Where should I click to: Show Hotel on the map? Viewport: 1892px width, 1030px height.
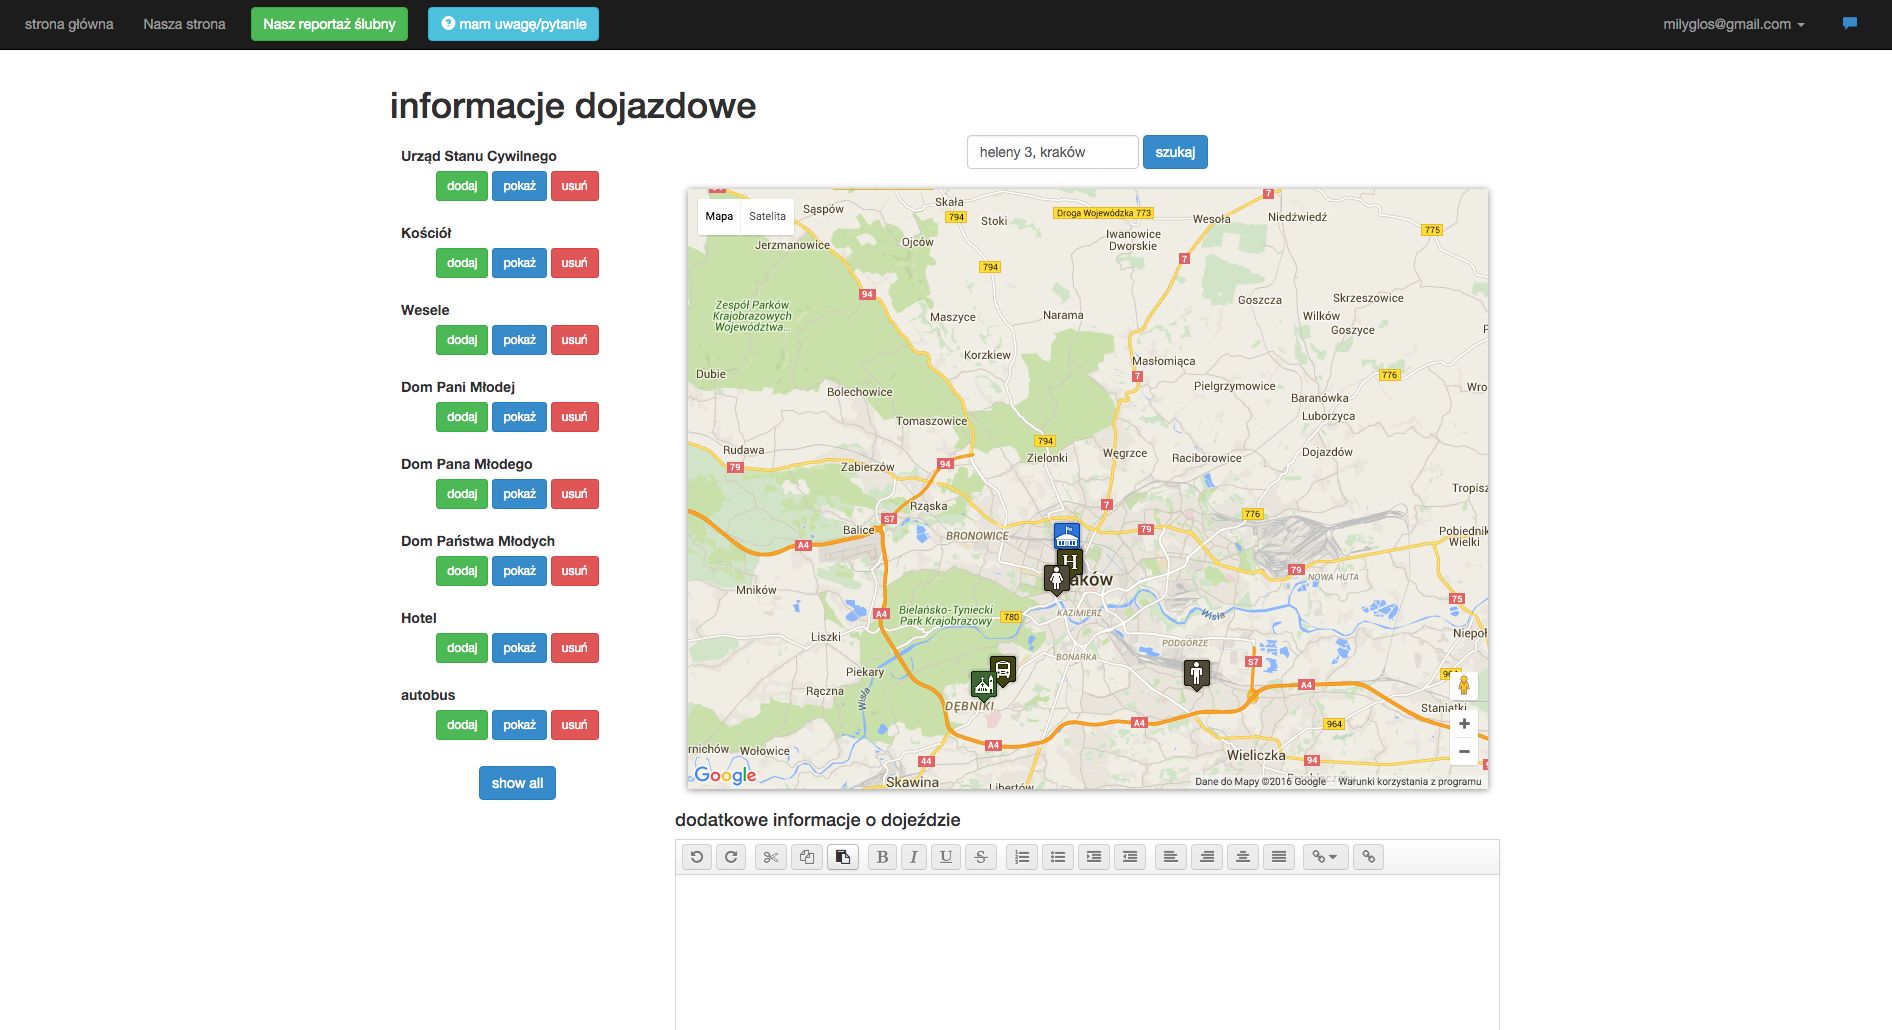[x=519, y=648]
